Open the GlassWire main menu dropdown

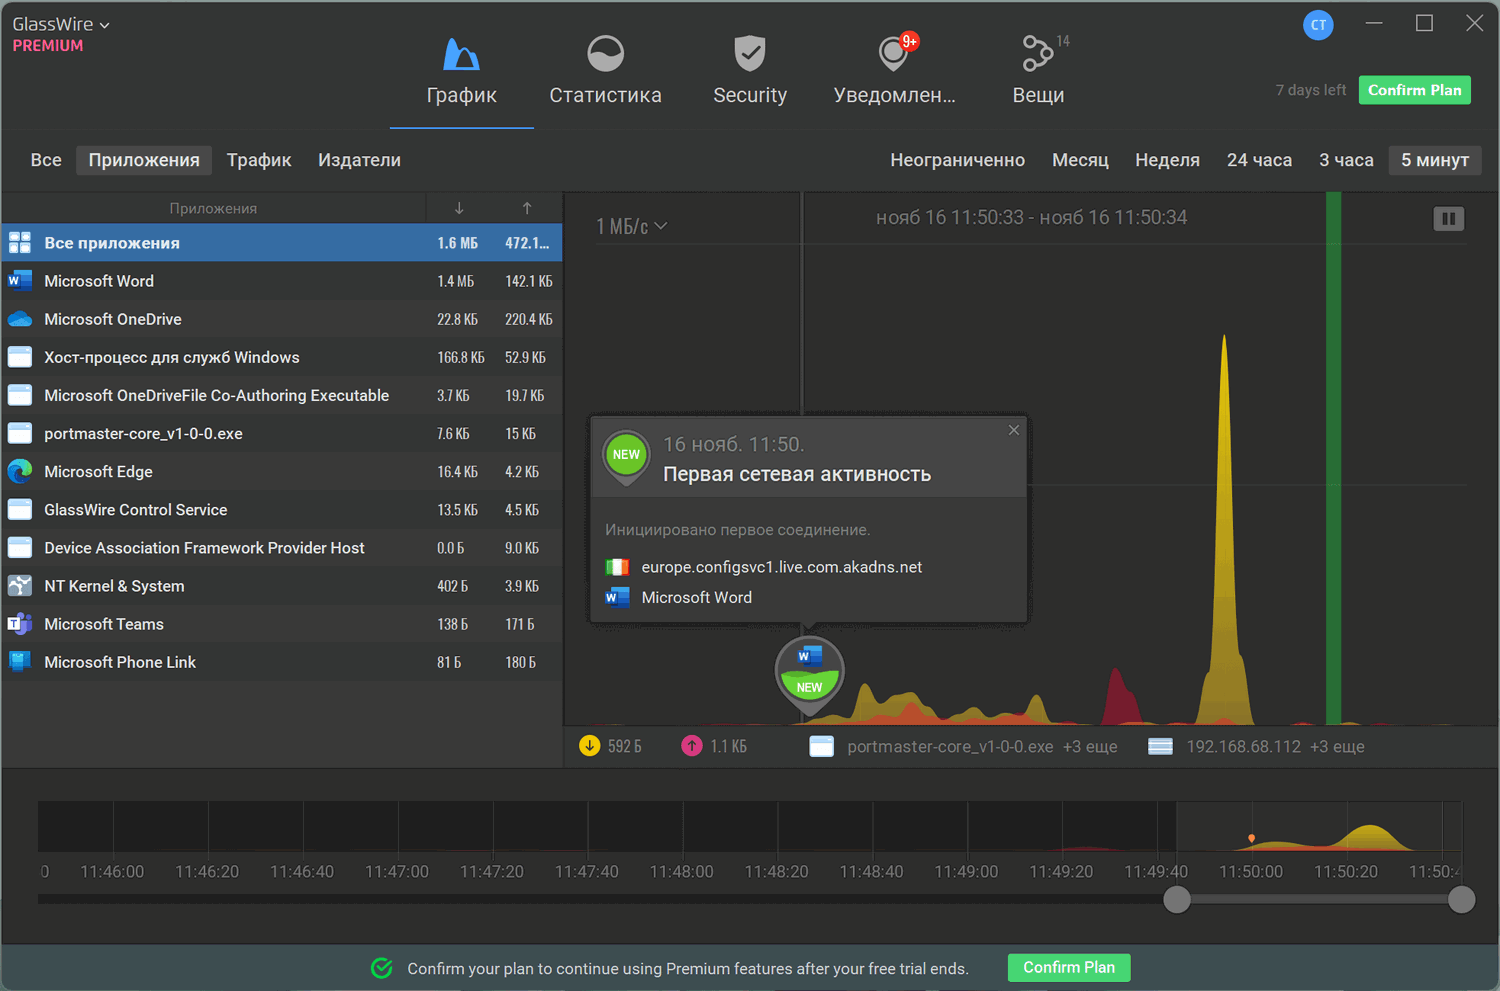[61, 24]
